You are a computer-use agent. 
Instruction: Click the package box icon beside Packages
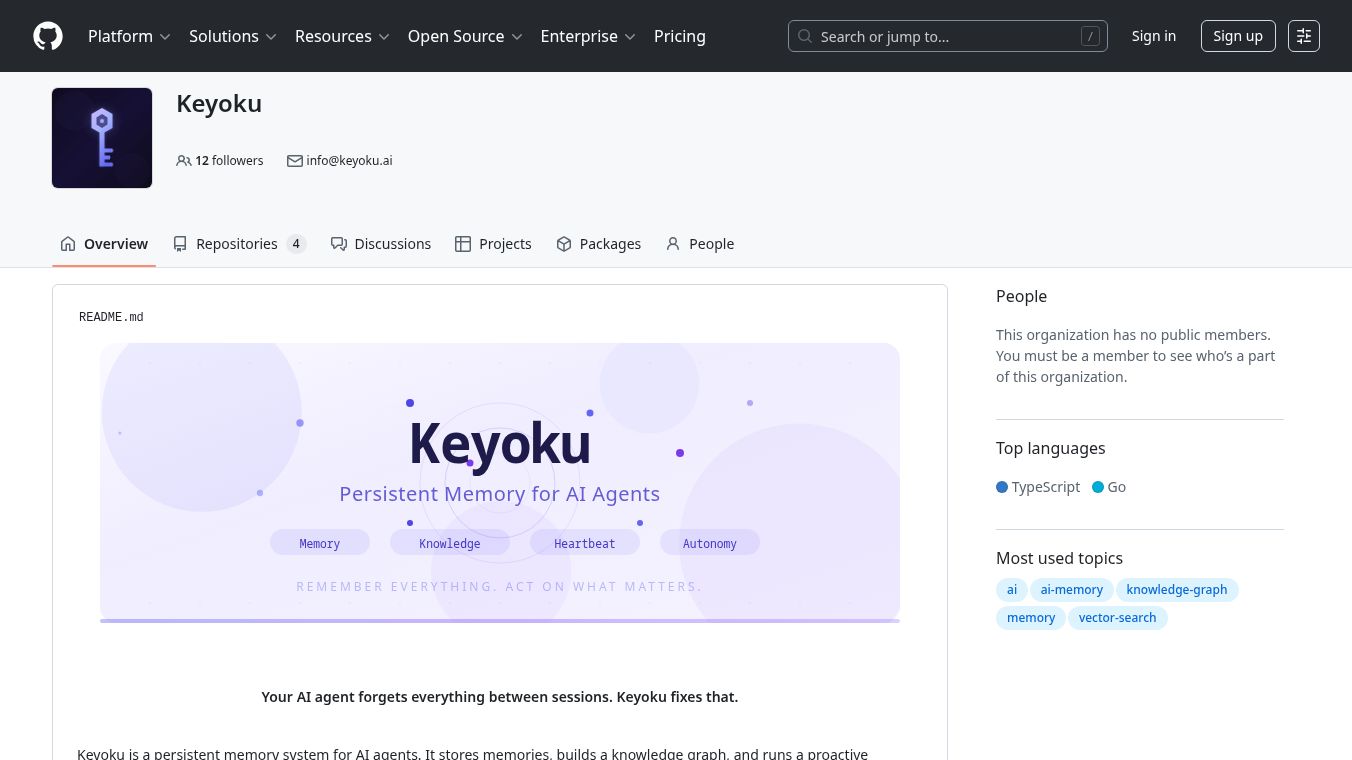tap(564, 243)
